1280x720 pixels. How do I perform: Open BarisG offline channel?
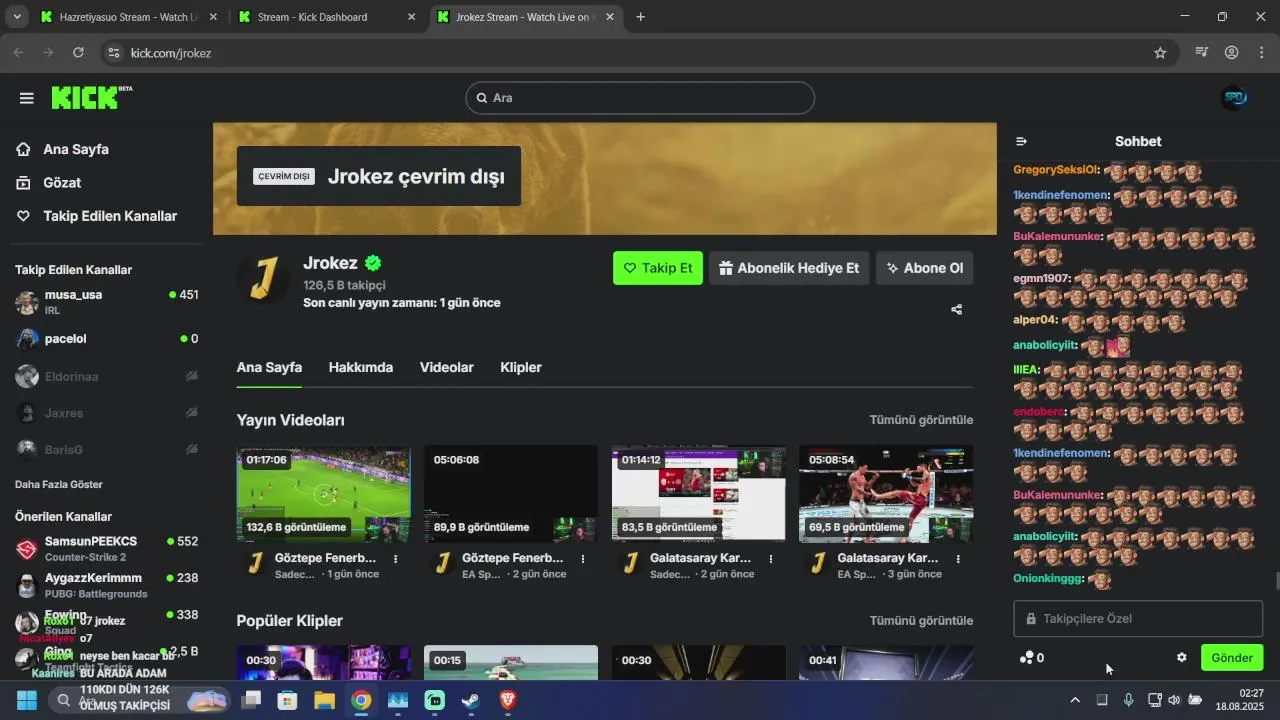pyautogui.click(x=106, y=450)
